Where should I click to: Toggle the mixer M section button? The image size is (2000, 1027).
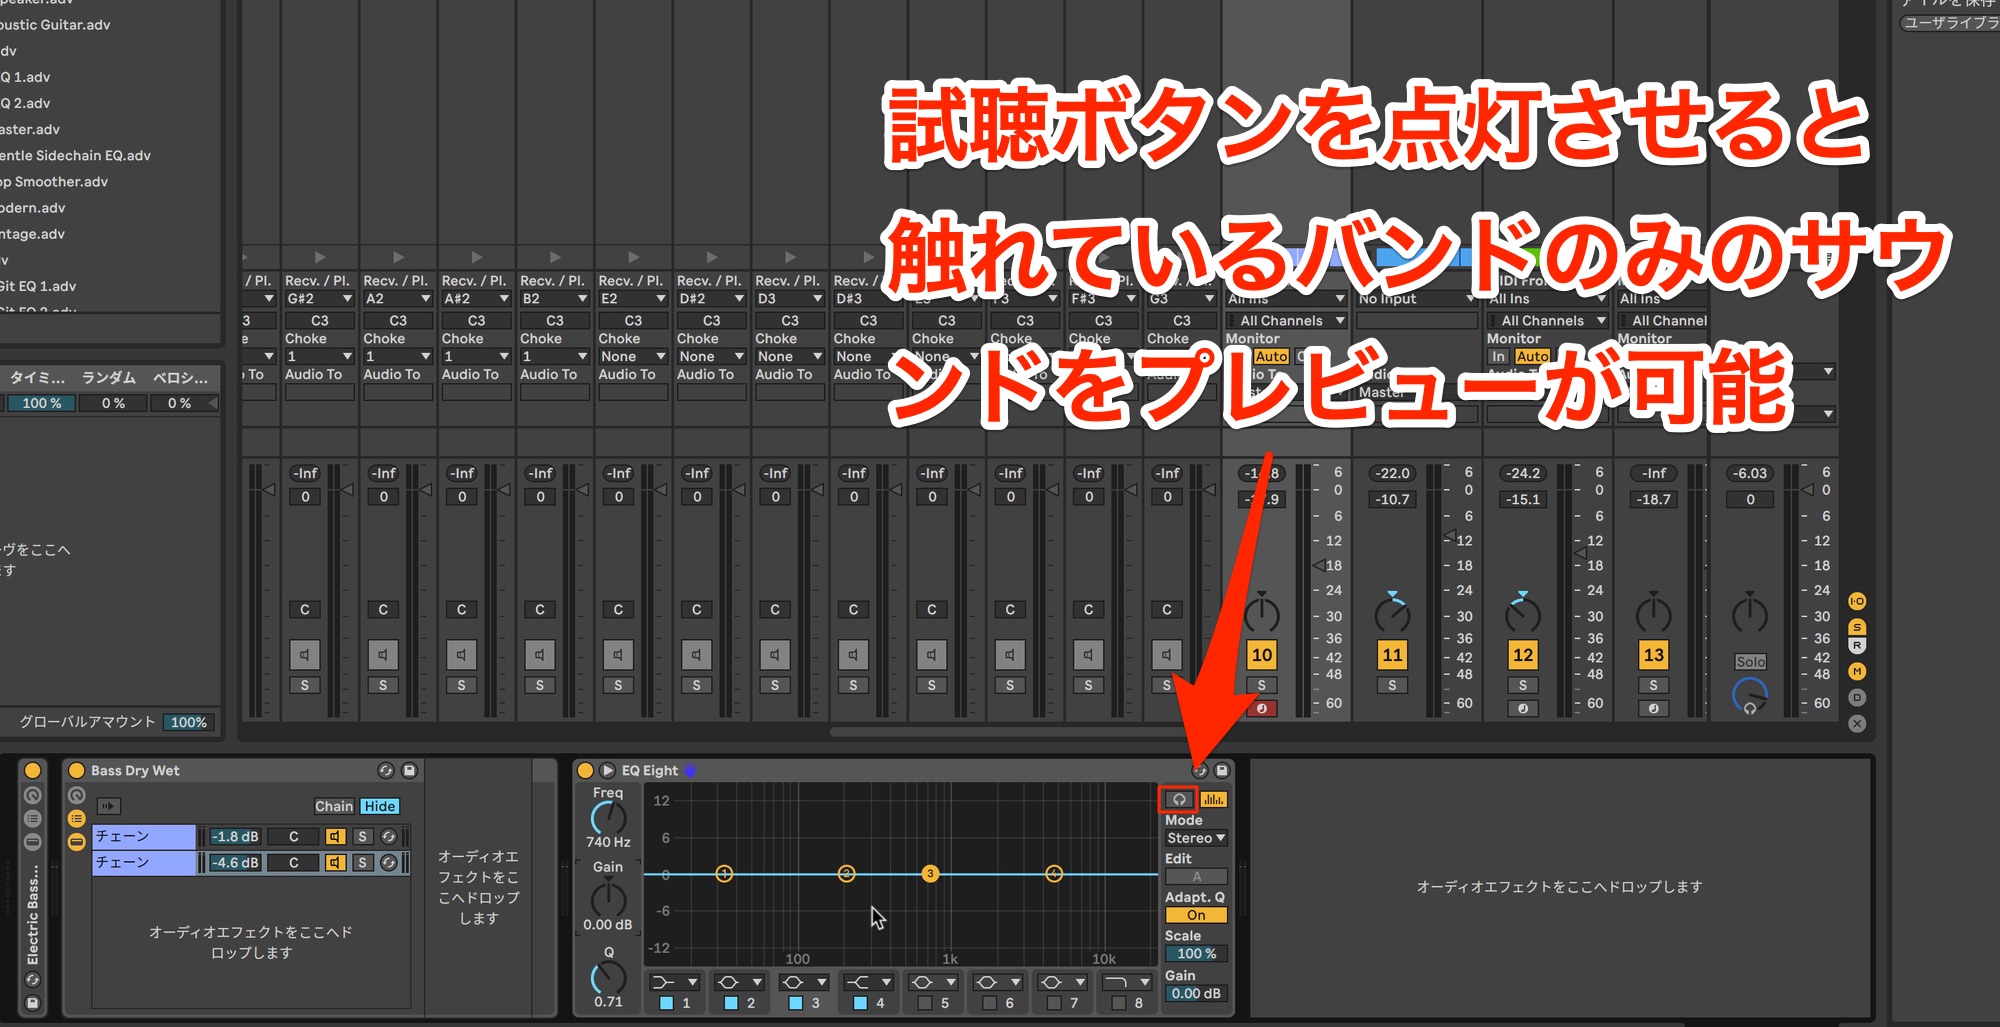pos(1857,671)
